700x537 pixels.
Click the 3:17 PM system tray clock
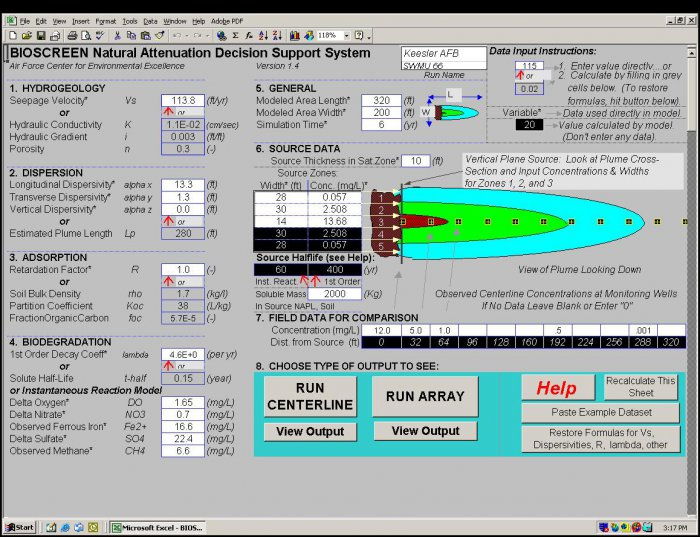click(675, 528)
